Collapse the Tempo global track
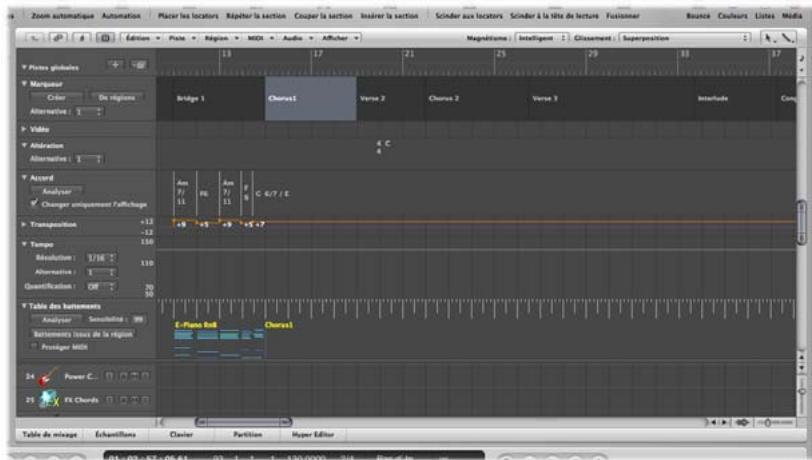The image size is (812, 460). pos(24,244)
